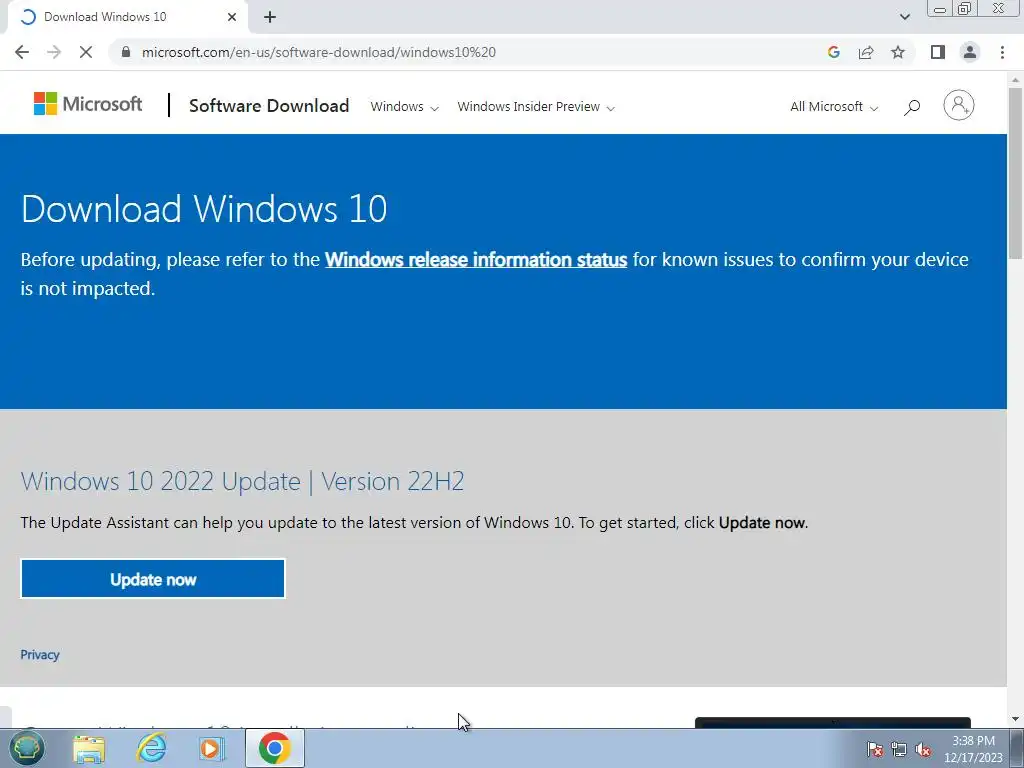Click the Microsoft logo
The image size is (1024, 768).
(x=88, y=104)
